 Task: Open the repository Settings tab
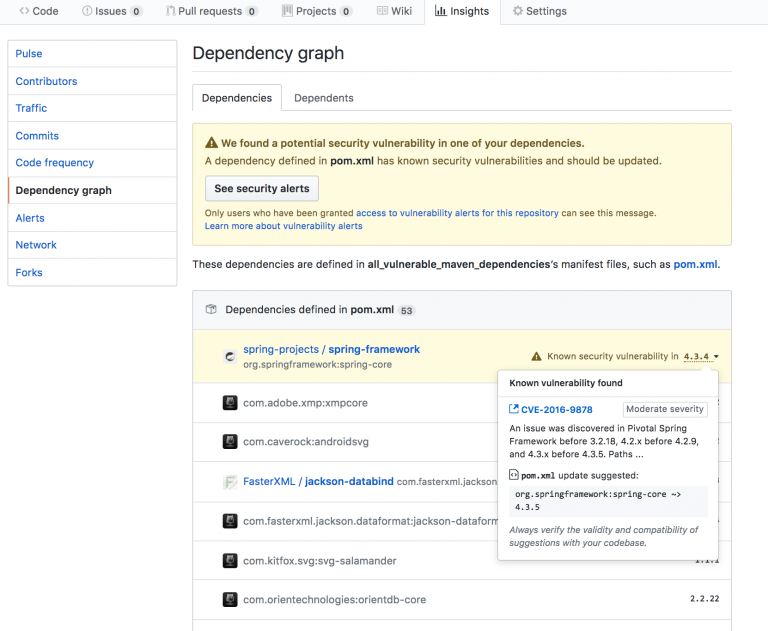(x=539, y=11)
